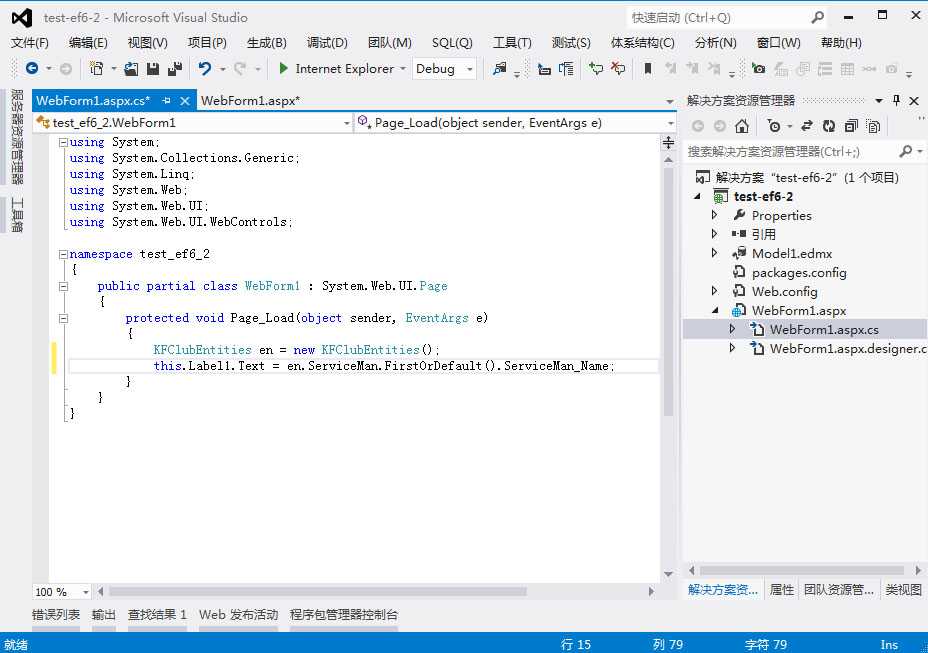928x653 pixels.
Task: Click the Find in Files toolbar icon
Action: (500, 69)
